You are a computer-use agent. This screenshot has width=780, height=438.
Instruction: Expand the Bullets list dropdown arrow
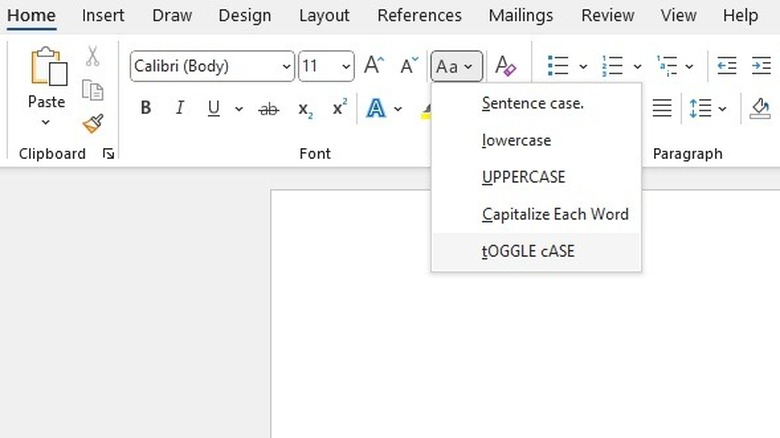(582, 67)
